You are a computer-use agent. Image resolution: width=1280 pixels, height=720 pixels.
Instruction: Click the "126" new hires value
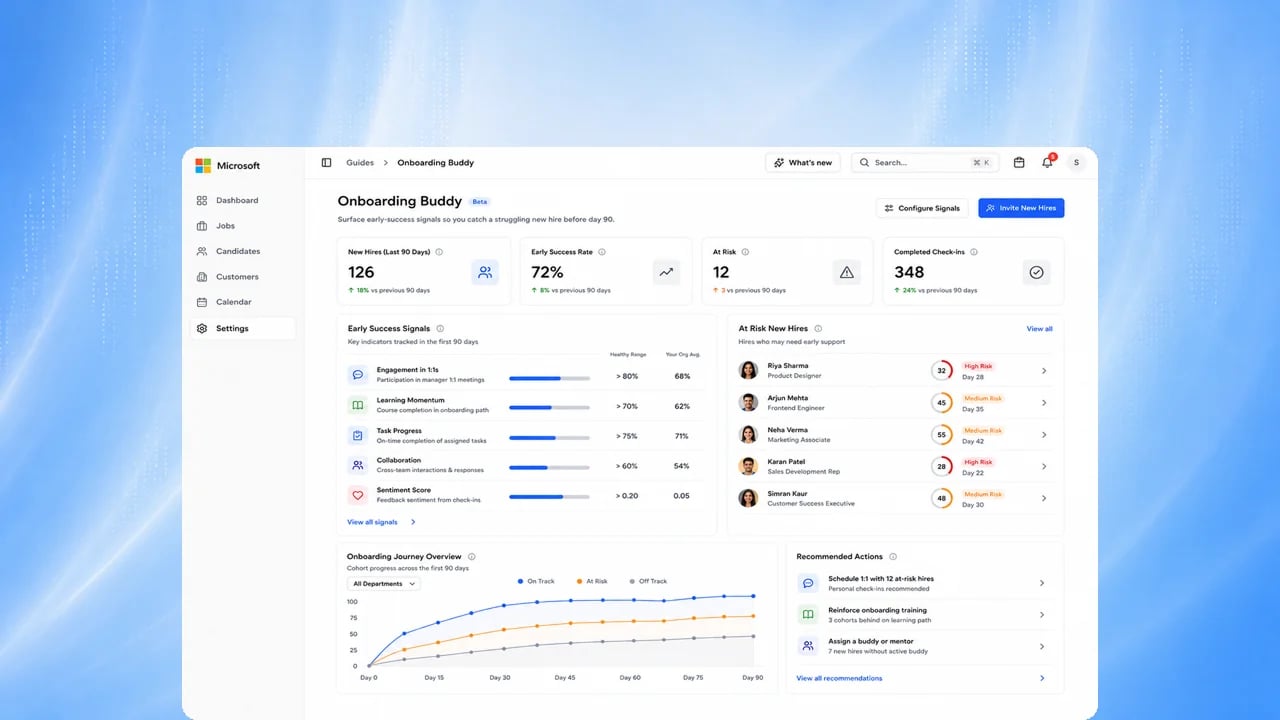[x=361, y=272]
